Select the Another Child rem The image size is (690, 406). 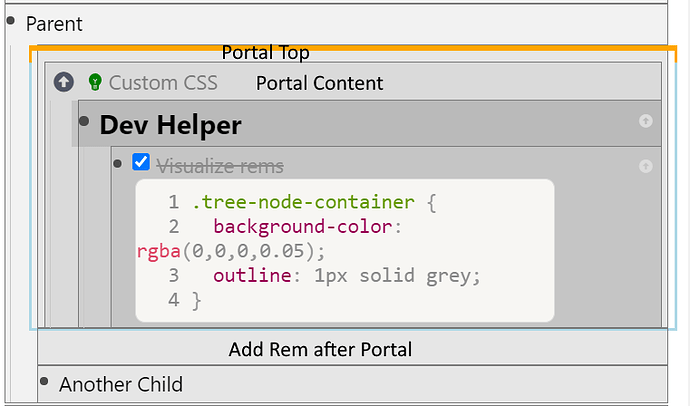(x=121, y=384)
